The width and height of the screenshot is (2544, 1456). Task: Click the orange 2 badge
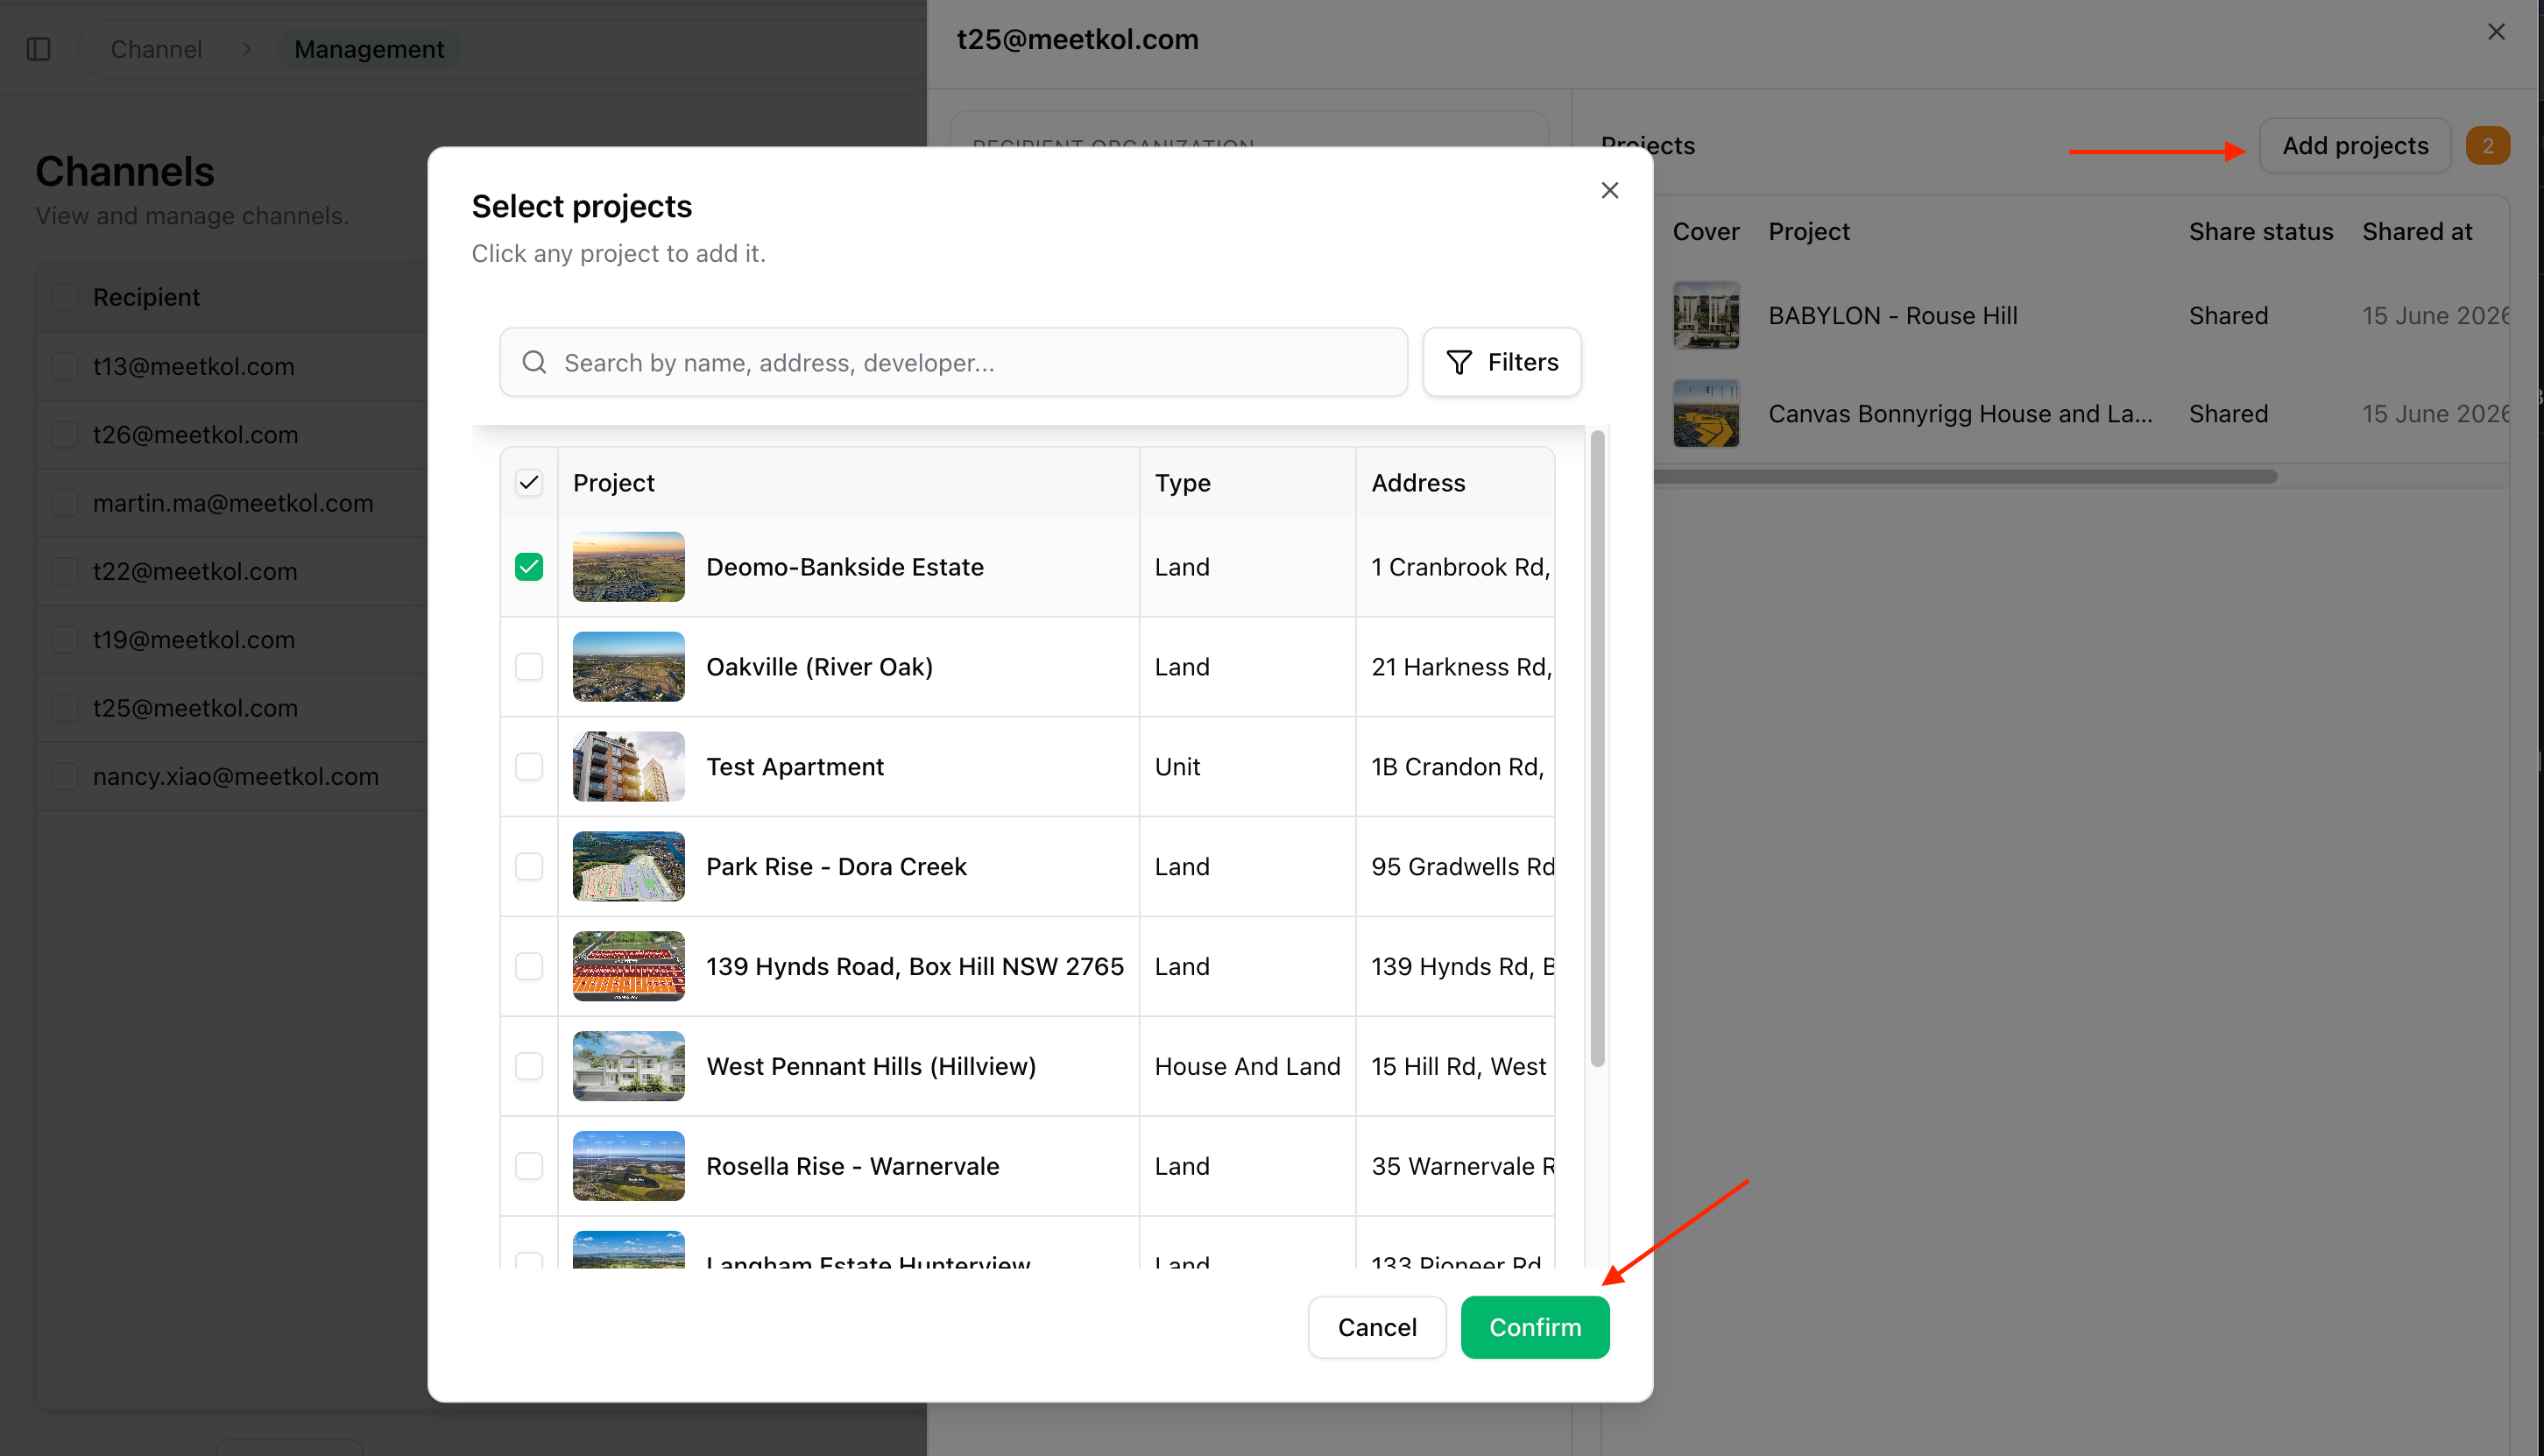pyautogui.click(x=2487, y=146)
